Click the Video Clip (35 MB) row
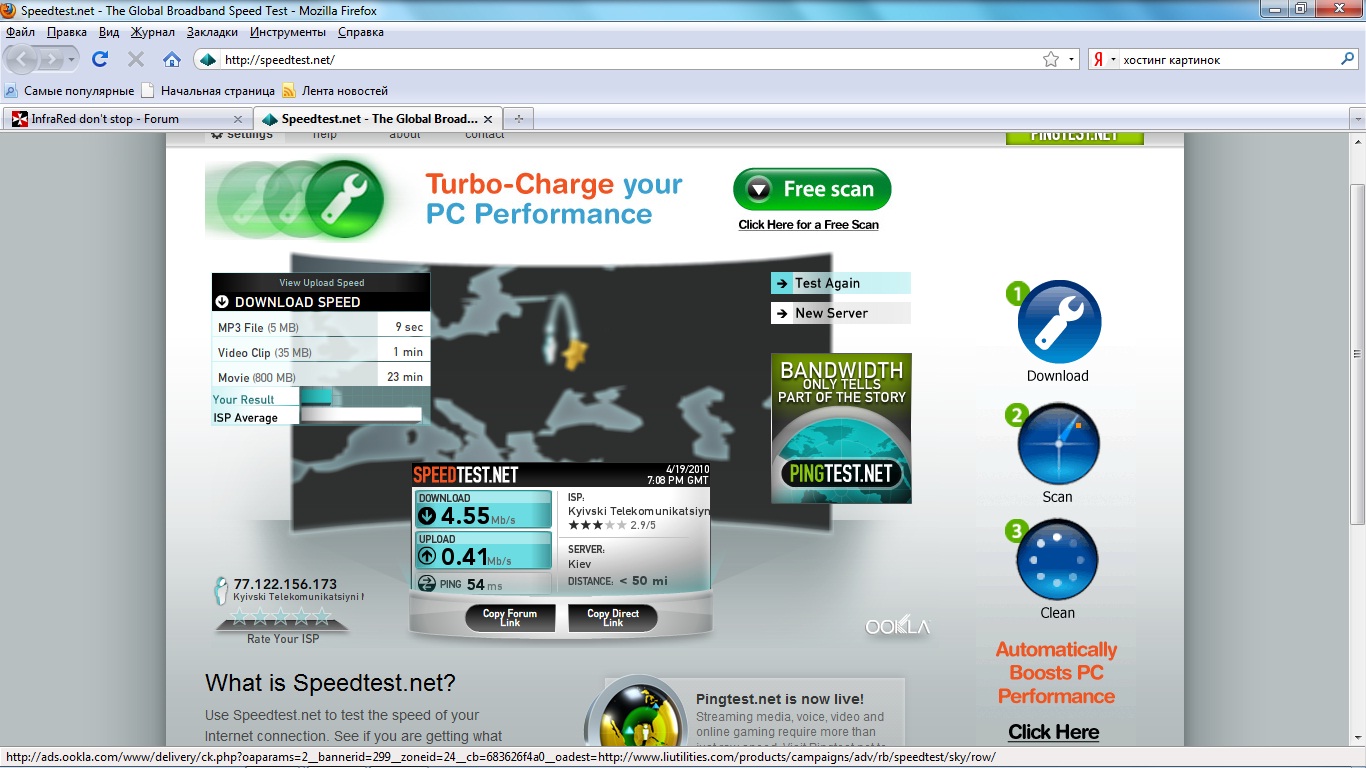Viewport: 1366px width, 768px height. click(x=321, y=352)
